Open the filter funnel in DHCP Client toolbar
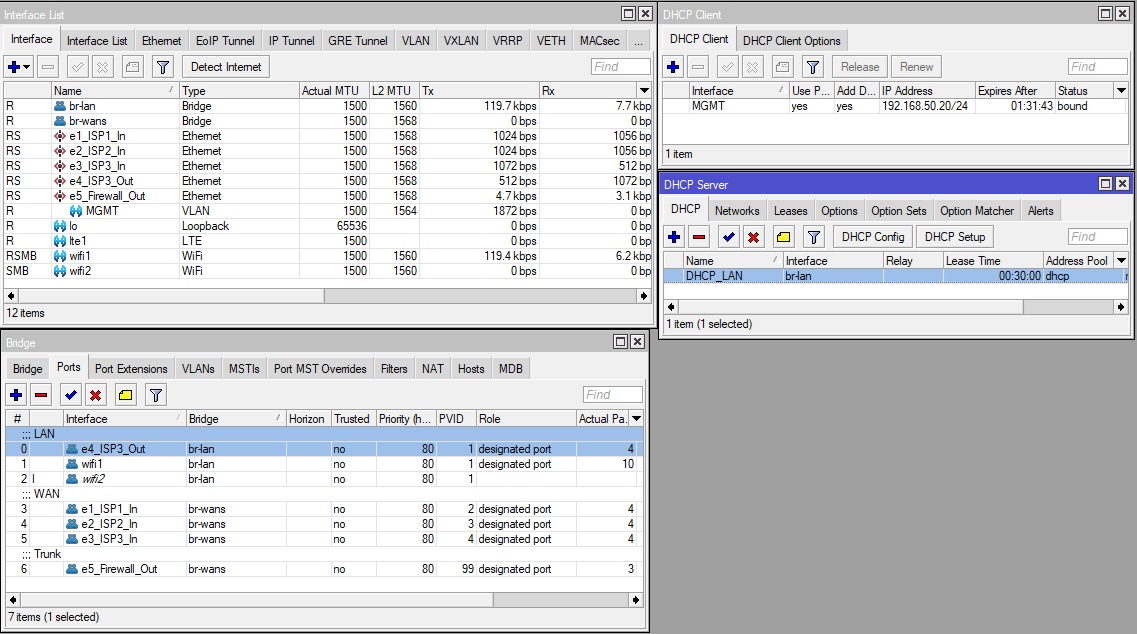Viewport: 1137px width, 634px height. tap(813, 67)
